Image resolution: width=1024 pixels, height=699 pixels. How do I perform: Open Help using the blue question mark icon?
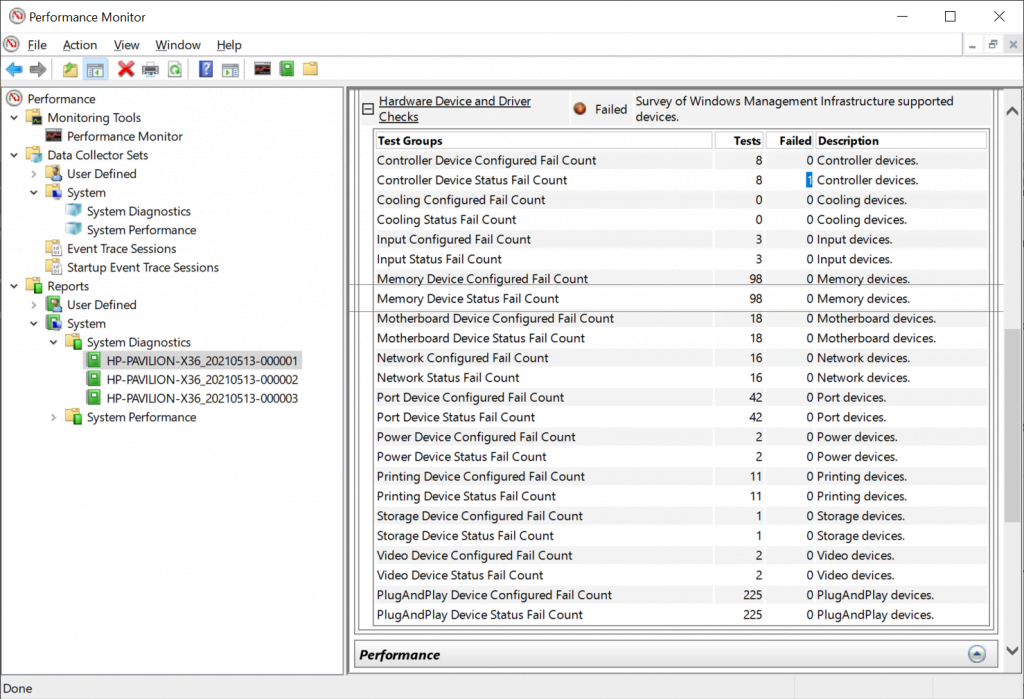(204, 69)
